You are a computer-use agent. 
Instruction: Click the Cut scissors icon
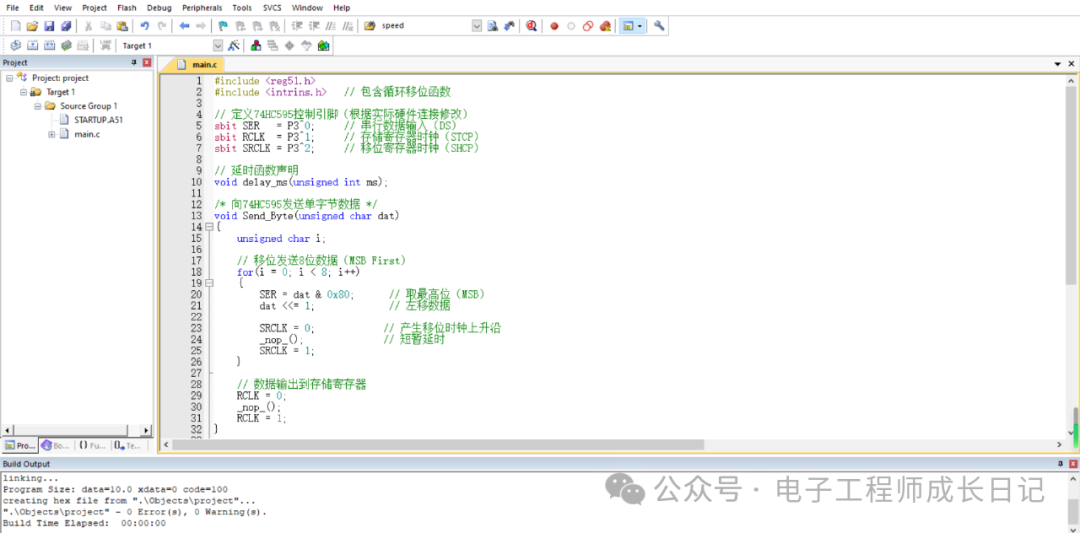88,26
